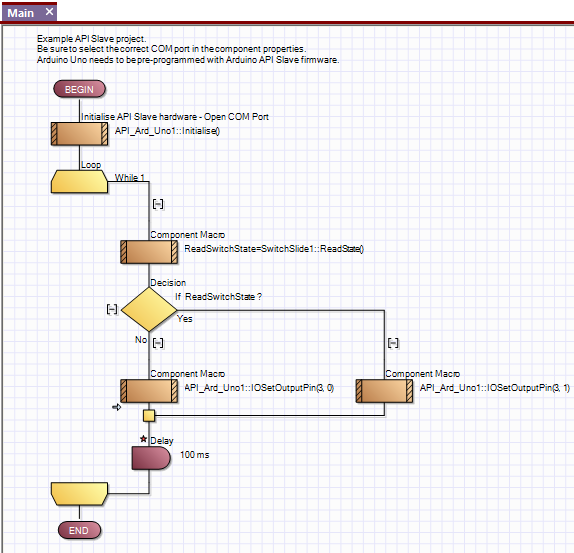Viewport: 574px width, 553px height.
Task: Select the API_Ard_Uno1::Initialise macro icon
Action: point(79,134)
